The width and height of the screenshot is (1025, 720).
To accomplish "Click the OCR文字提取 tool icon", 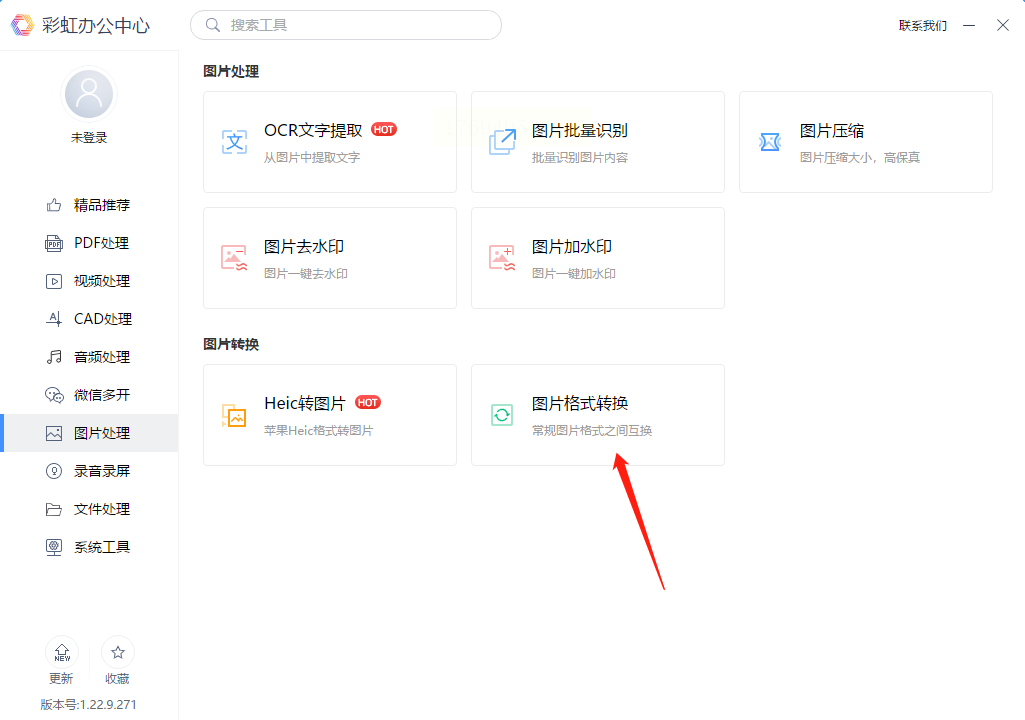I will tap(234, 142).
